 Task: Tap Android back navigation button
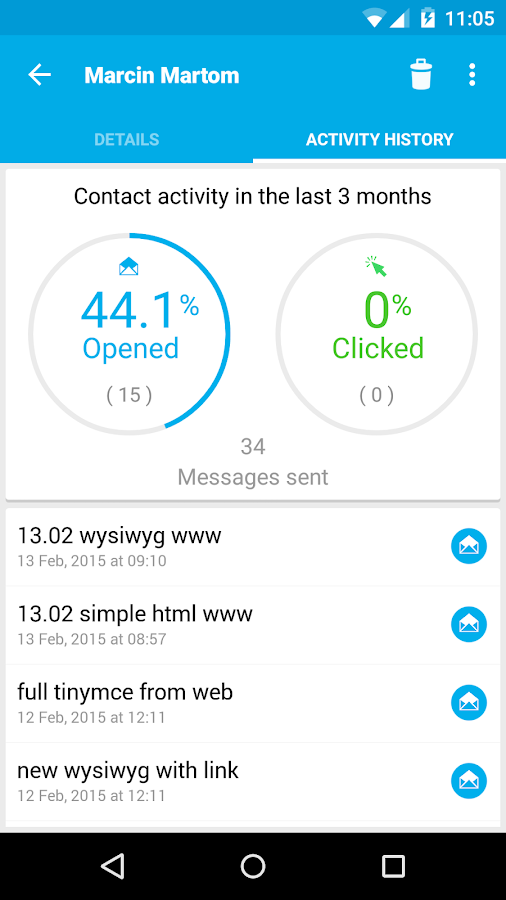click(112, 866)
